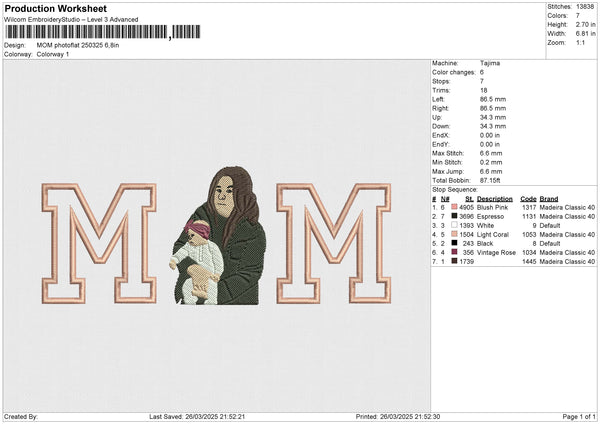Click the 'Description' column header
The width and height of the screenshot is (600, 424).
tap(495, 199)
